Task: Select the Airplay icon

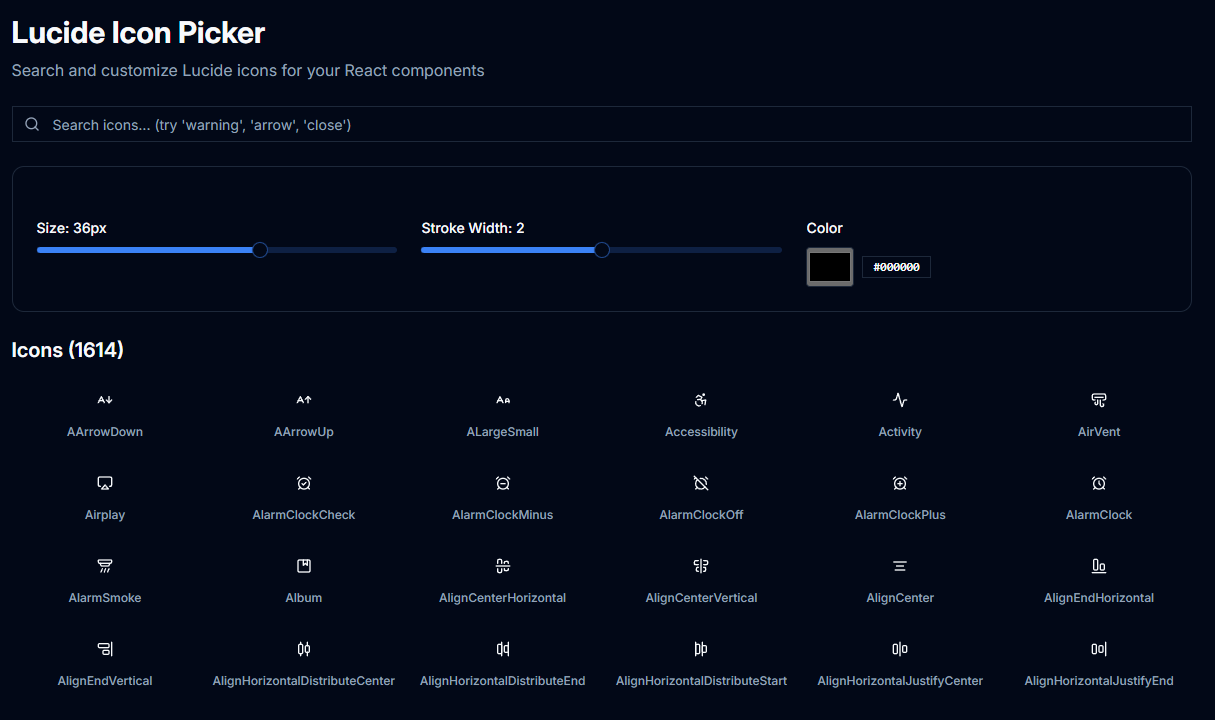Action: [105, 483]
